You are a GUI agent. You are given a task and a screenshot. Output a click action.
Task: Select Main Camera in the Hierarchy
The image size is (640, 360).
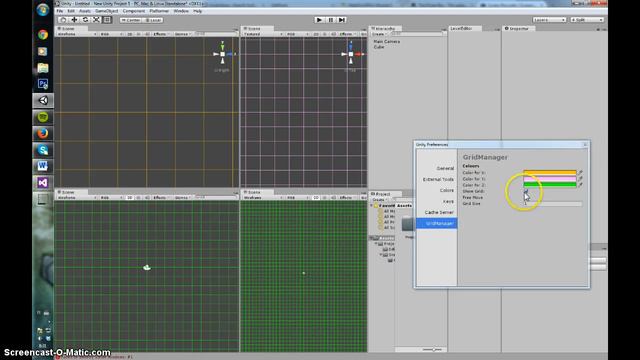(x=387, y=42)
